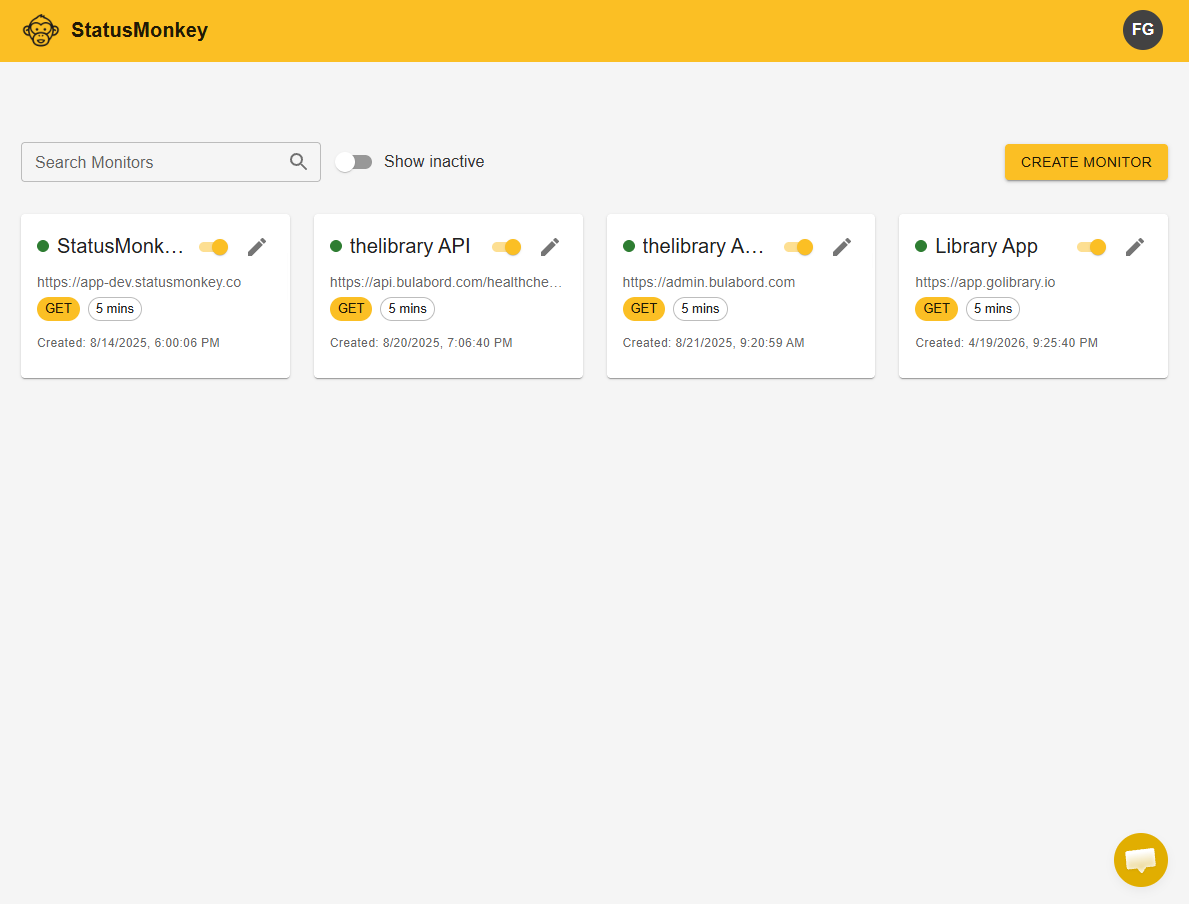The height and width of the screenshot is (904, 1189).
Task: Open the StatusMonk… monitor title
Action: pyautogui.click(x=121, y=246)
